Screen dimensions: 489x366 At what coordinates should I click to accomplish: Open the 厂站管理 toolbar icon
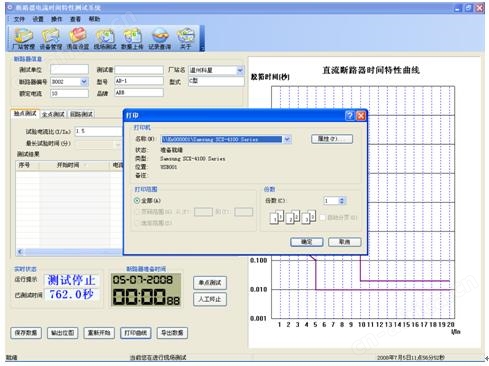[x=23, y=39]
